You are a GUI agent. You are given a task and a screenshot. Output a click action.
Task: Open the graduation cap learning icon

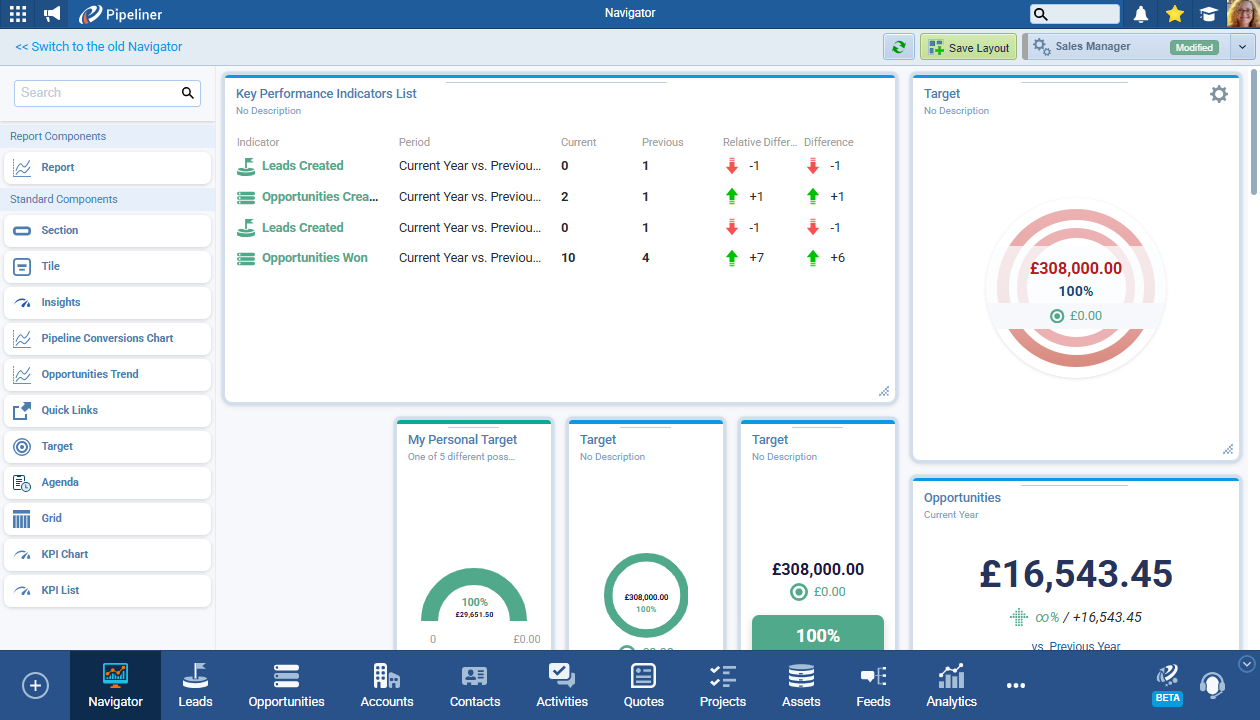pos(1209,14)
